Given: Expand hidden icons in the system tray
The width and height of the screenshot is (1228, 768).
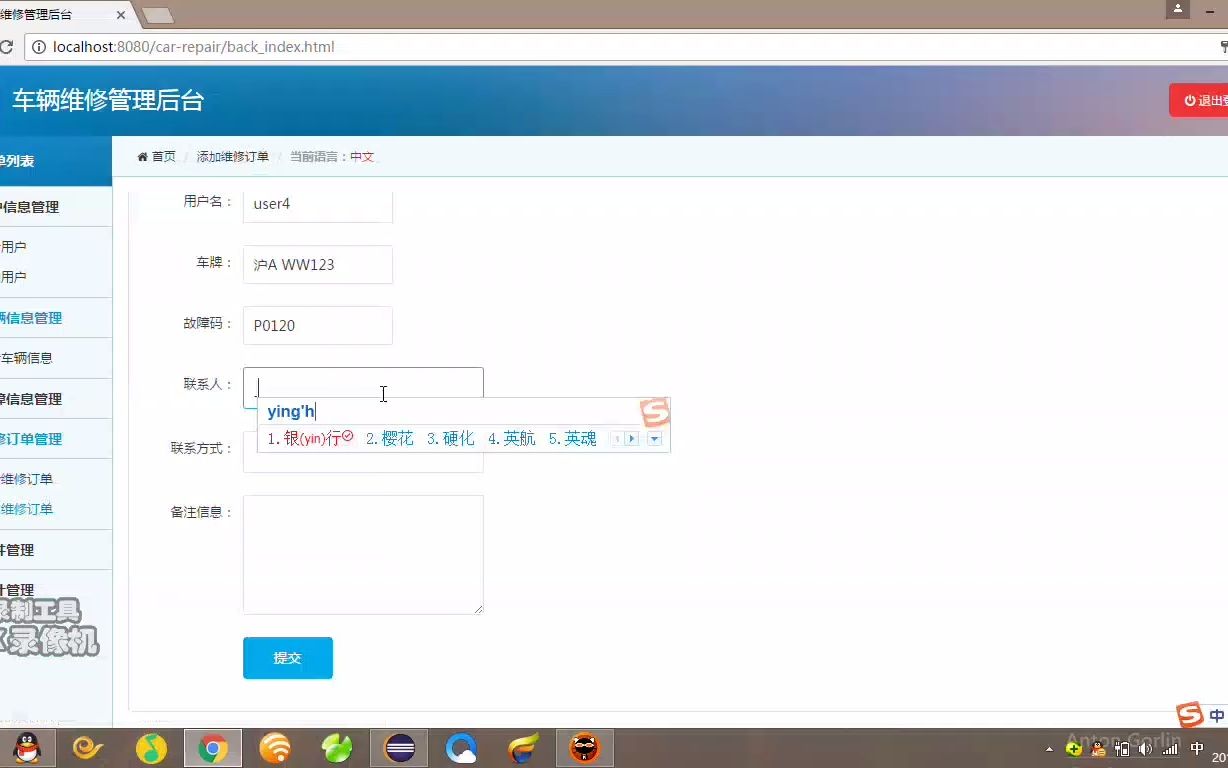Looking at the screenshot, I should click(1049, 748).
